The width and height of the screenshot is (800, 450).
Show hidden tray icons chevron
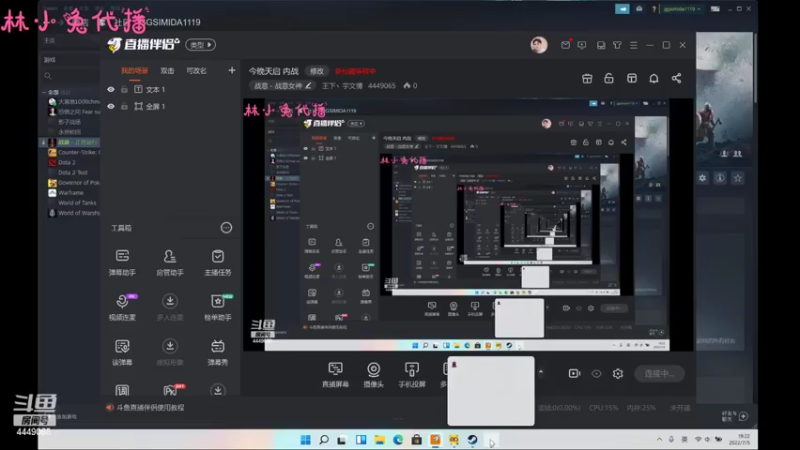click(659, 439)
